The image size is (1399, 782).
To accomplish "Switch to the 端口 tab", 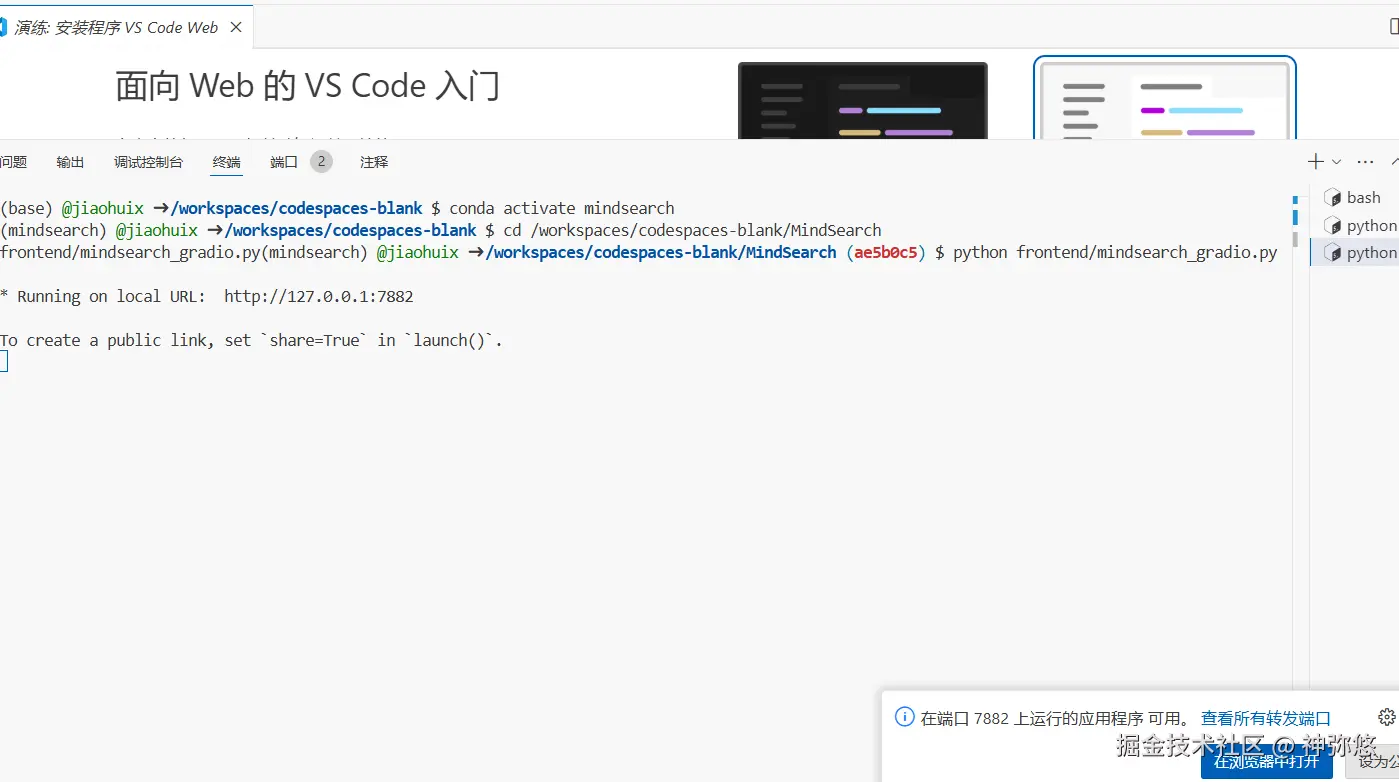I will pos(284,162).
